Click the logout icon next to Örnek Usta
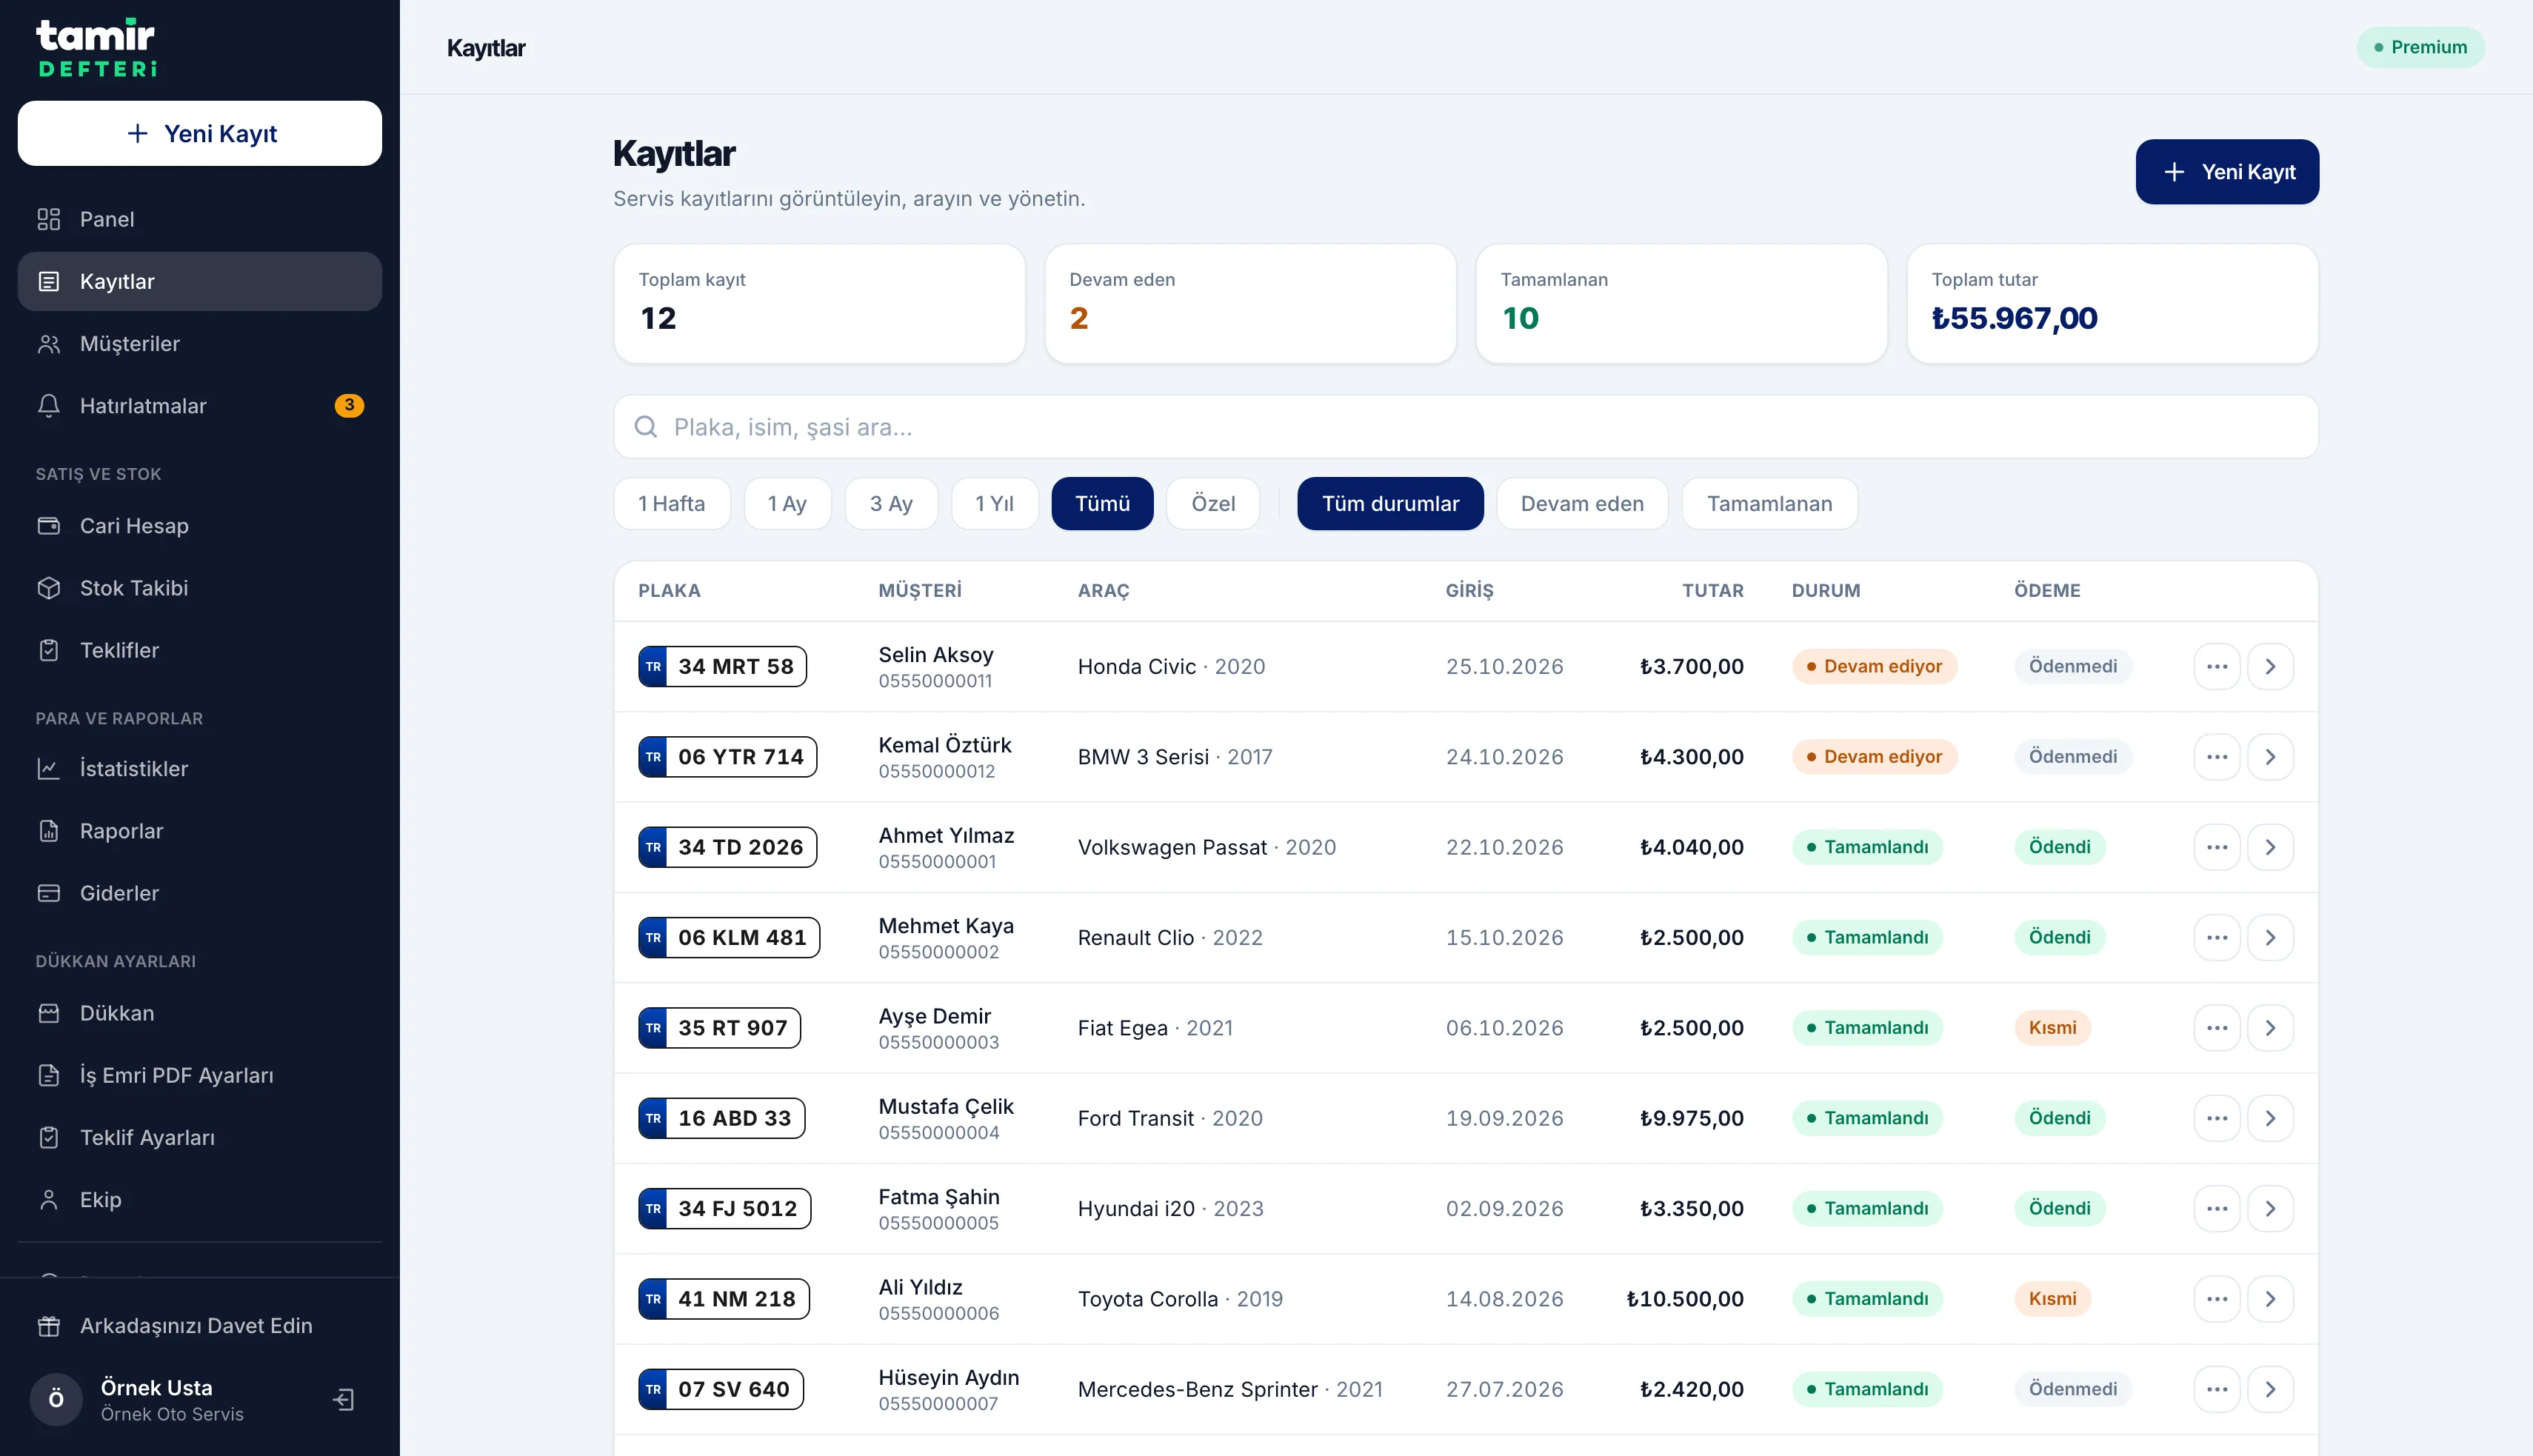Image resolution: width=2533 pixels, height=1456 pixels. point(343,1399)
